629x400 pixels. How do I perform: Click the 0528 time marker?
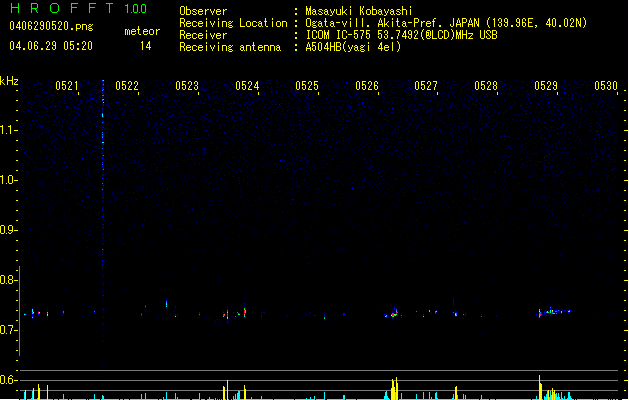pos(486,86)
